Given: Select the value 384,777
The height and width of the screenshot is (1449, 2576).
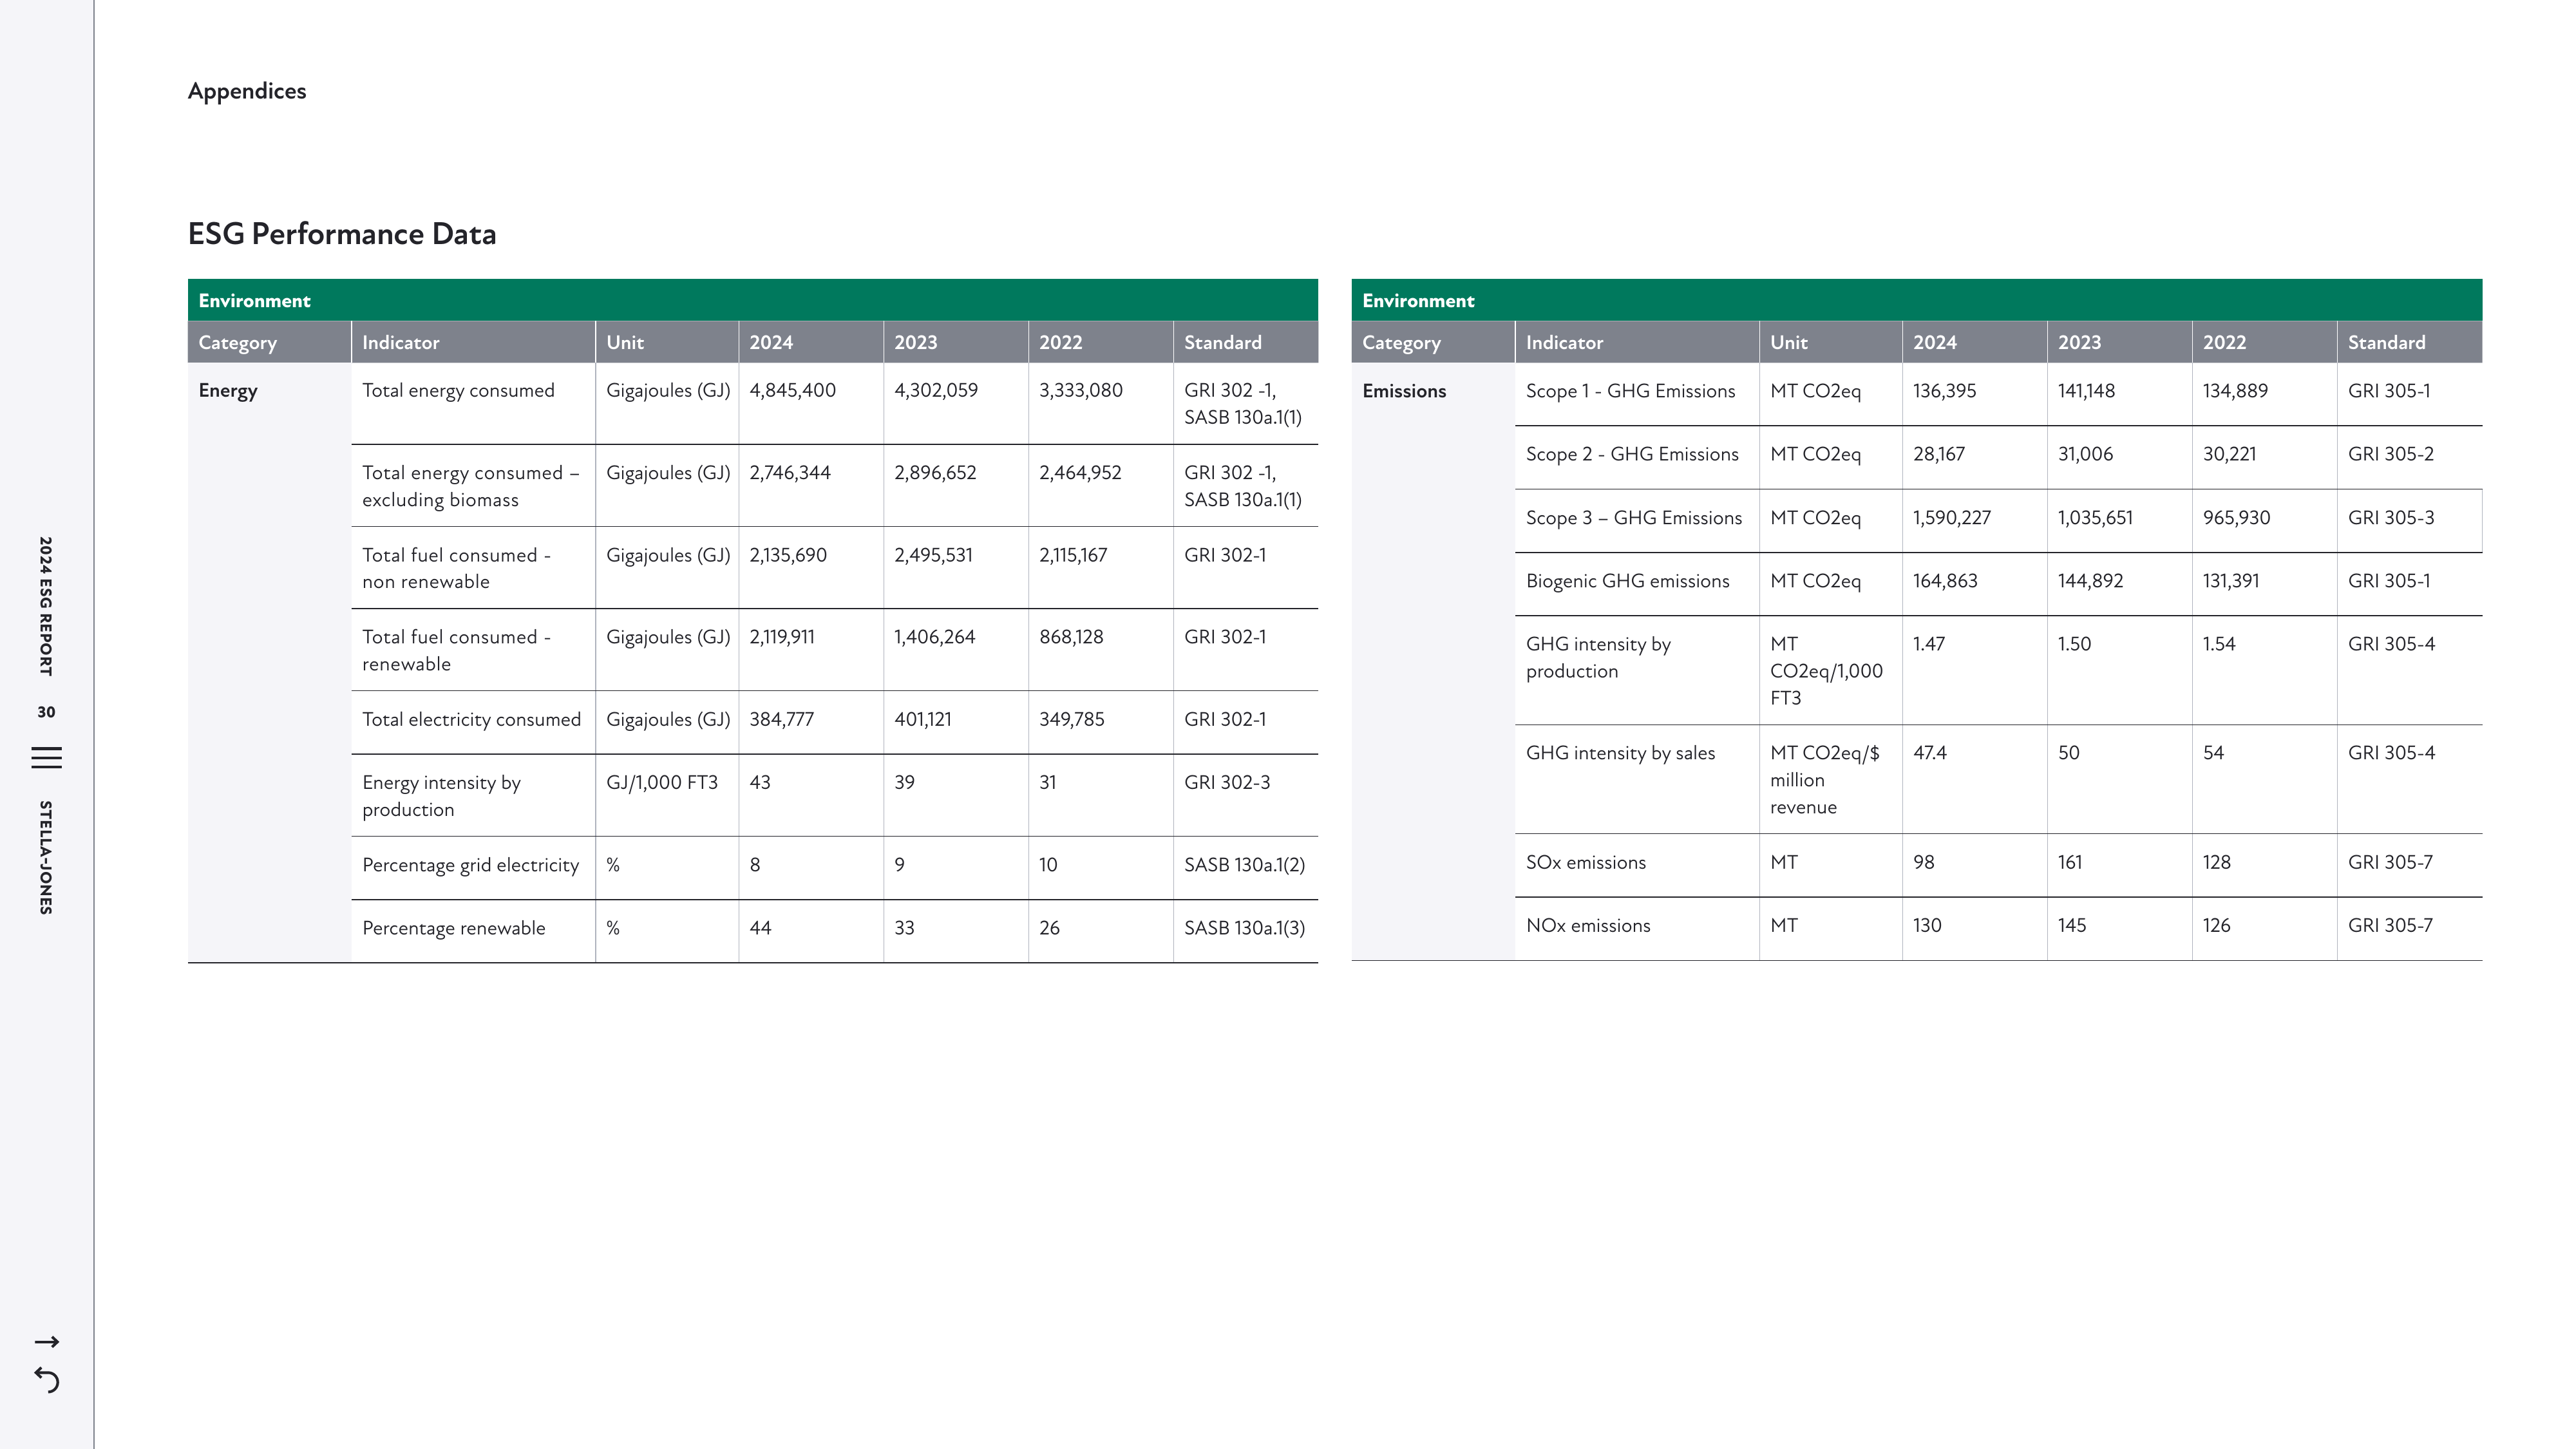Looking at the screenshot, I should pos(782,720).
